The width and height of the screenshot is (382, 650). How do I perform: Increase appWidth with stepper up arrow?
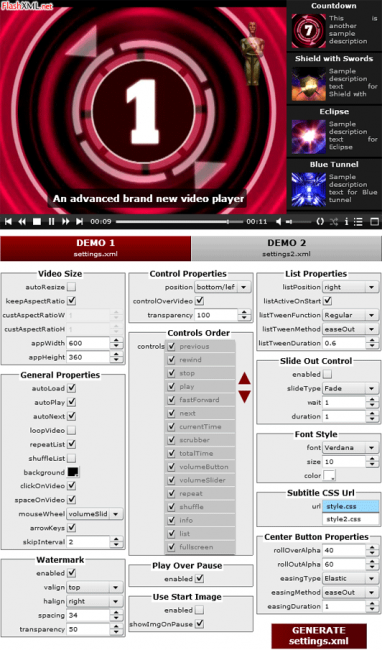[116, 340]
